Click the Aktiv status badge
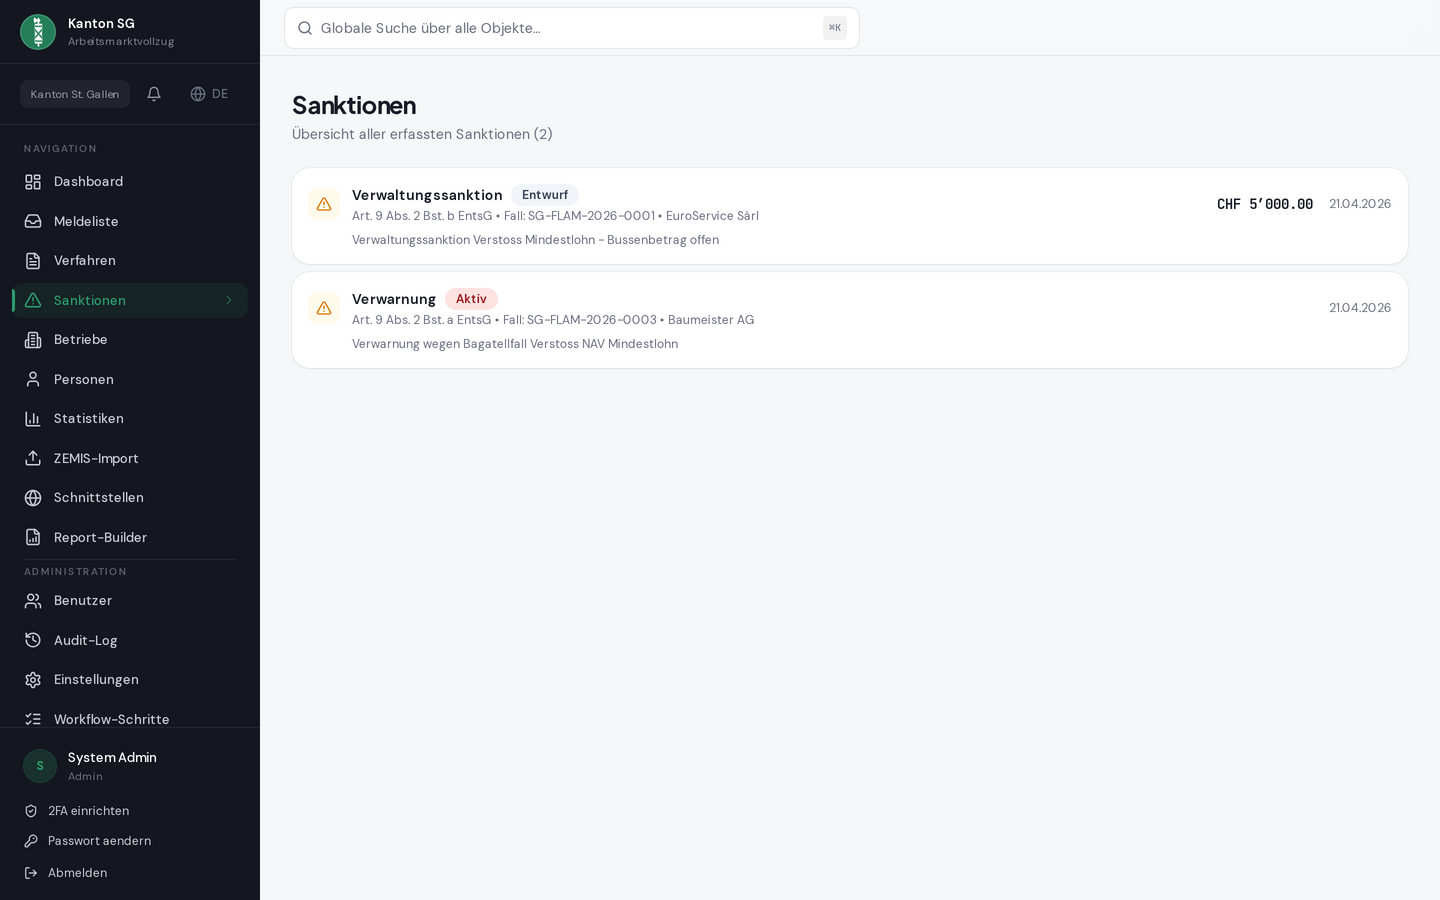The width and height of the screenshot is (1440, 900). pos(471,299)
